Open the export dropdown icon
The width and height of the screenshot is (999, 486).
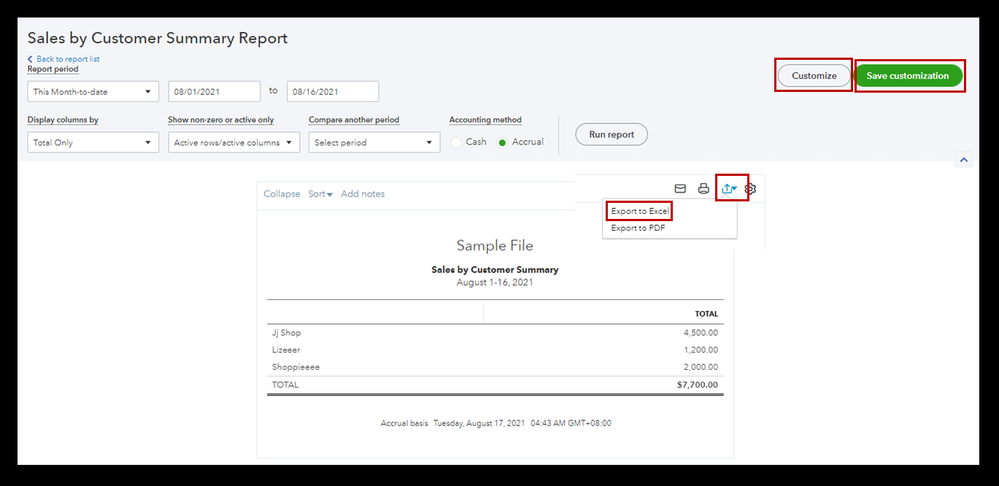coord(731,188)
